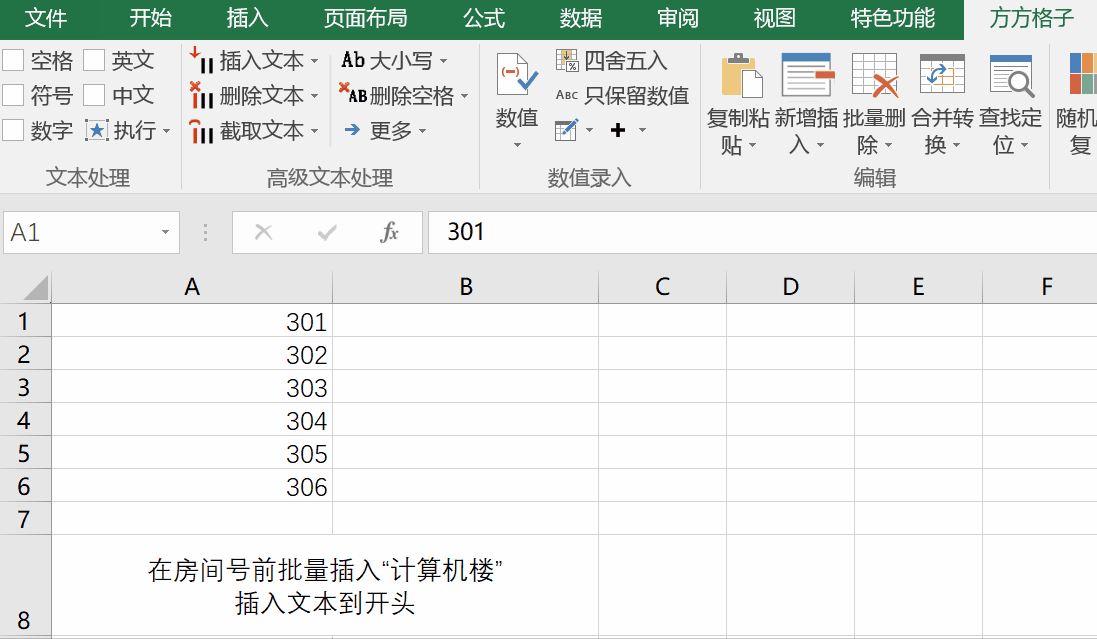Click the Round (四舍五入) icon
Viewport: 1097px width, 639px height.
[x=567, y=60]
